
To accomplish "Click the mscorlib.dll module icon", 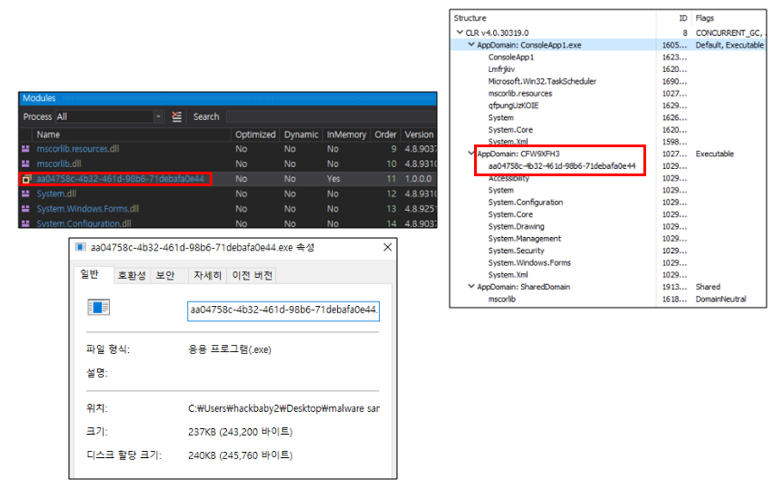I will pyautogui.click(x=26, y=164).
